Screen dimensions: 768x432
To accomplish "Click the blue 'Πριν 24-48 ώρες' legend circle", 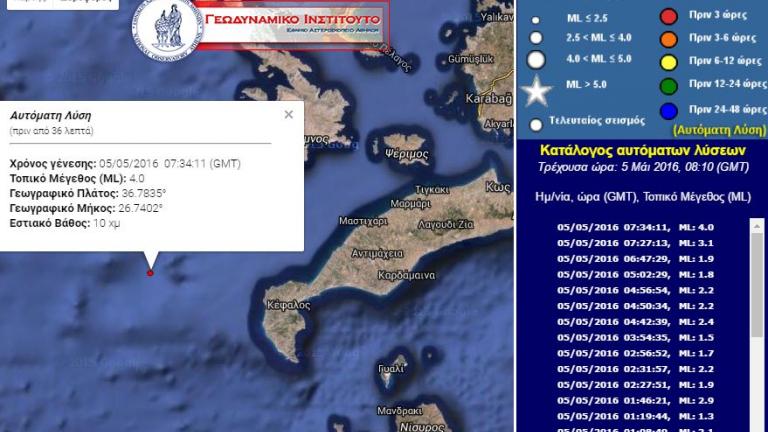I will [669, 111].
